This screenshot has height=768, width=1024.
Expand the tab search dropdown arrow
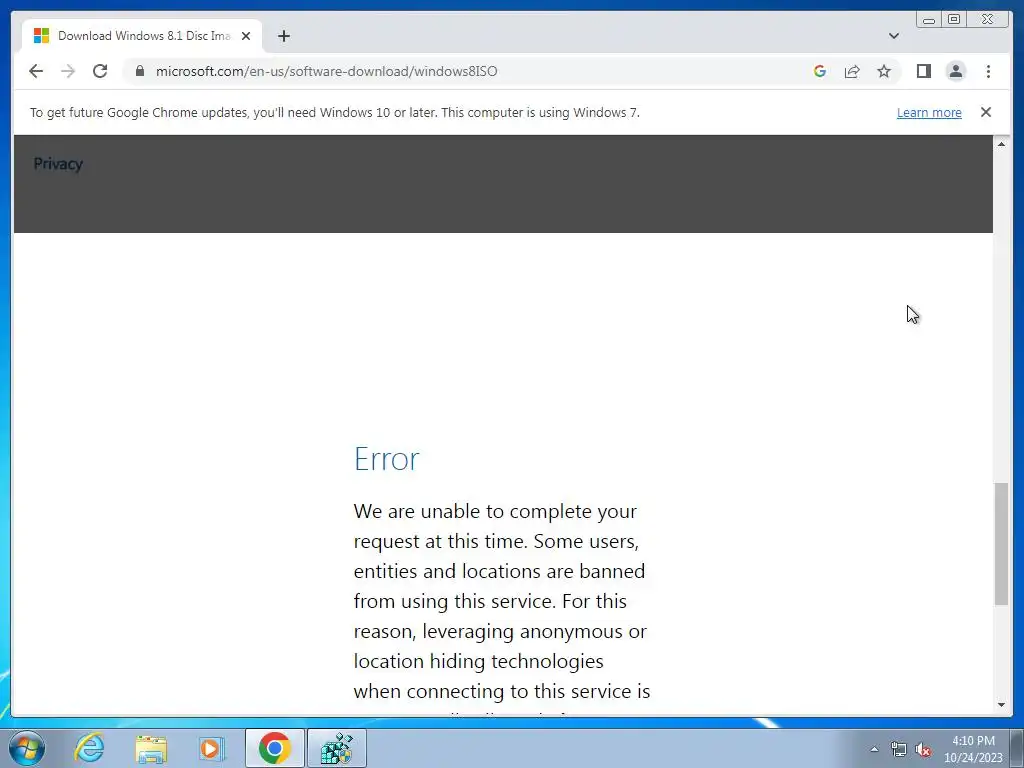point(894,36)
